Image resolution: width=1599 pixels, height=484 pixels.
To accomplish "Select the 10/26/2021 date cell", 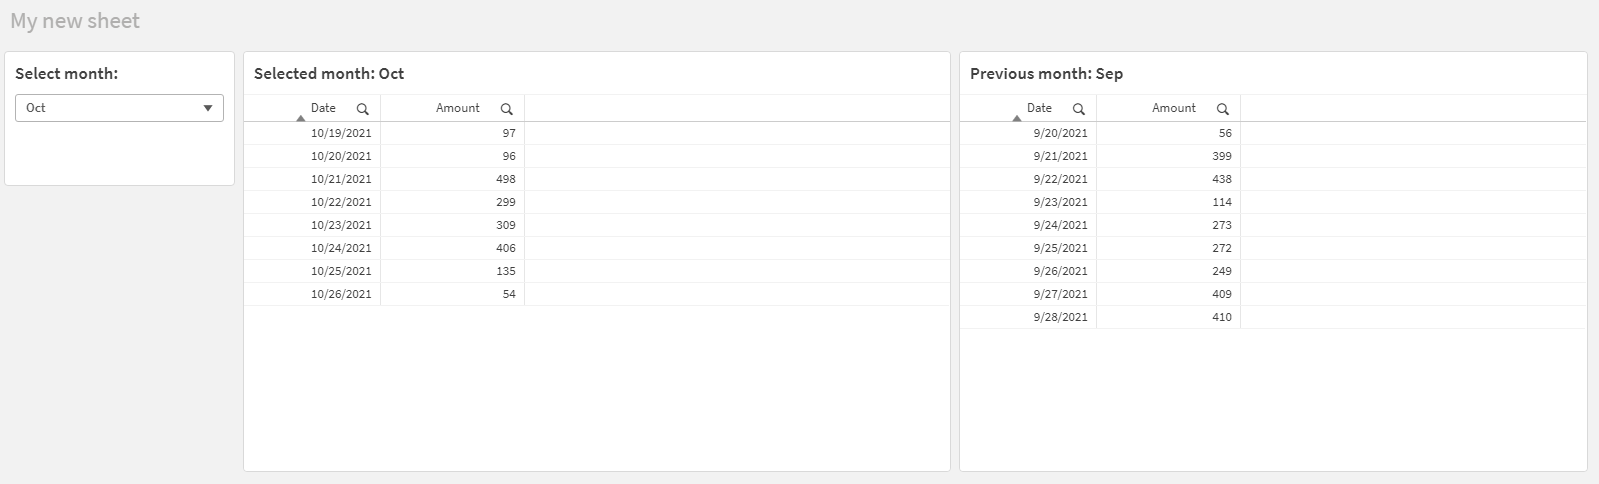I will click(x=312, y=294).
